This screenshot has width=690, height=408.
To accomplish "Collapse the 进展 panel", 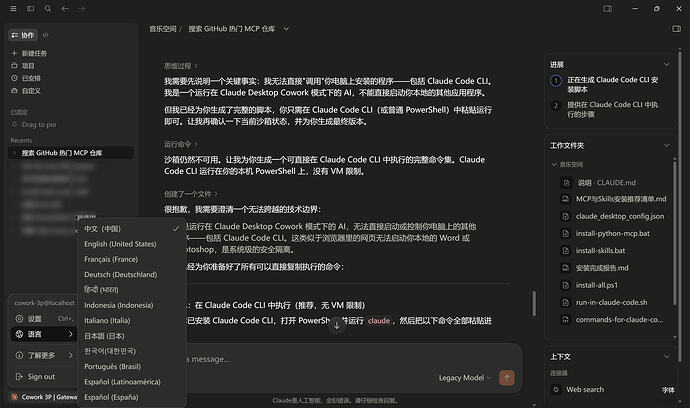I will [667, 64].
